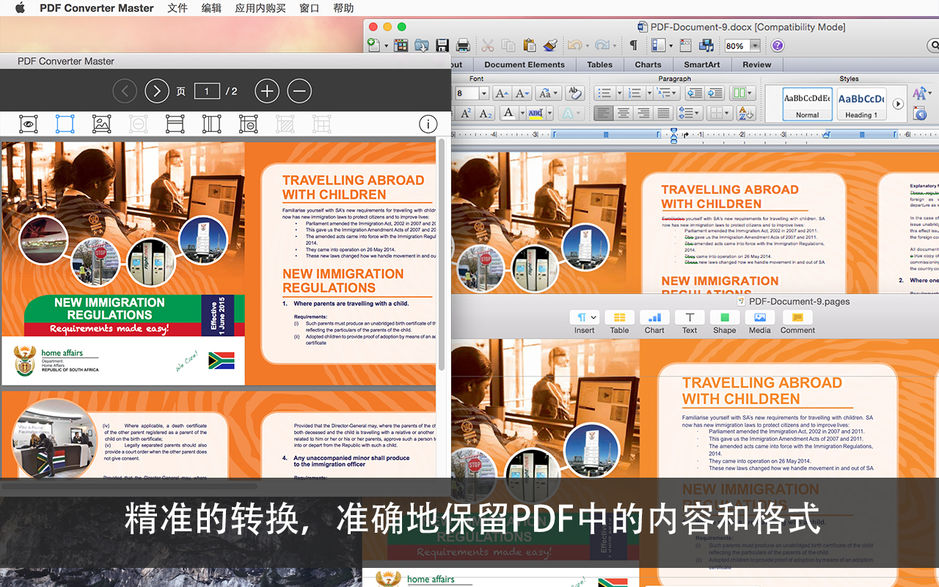The width and height of the screenshot is (939, 587).
Task: Click the Chart icon in Pages toolbar
Action: tap(655, 318)
